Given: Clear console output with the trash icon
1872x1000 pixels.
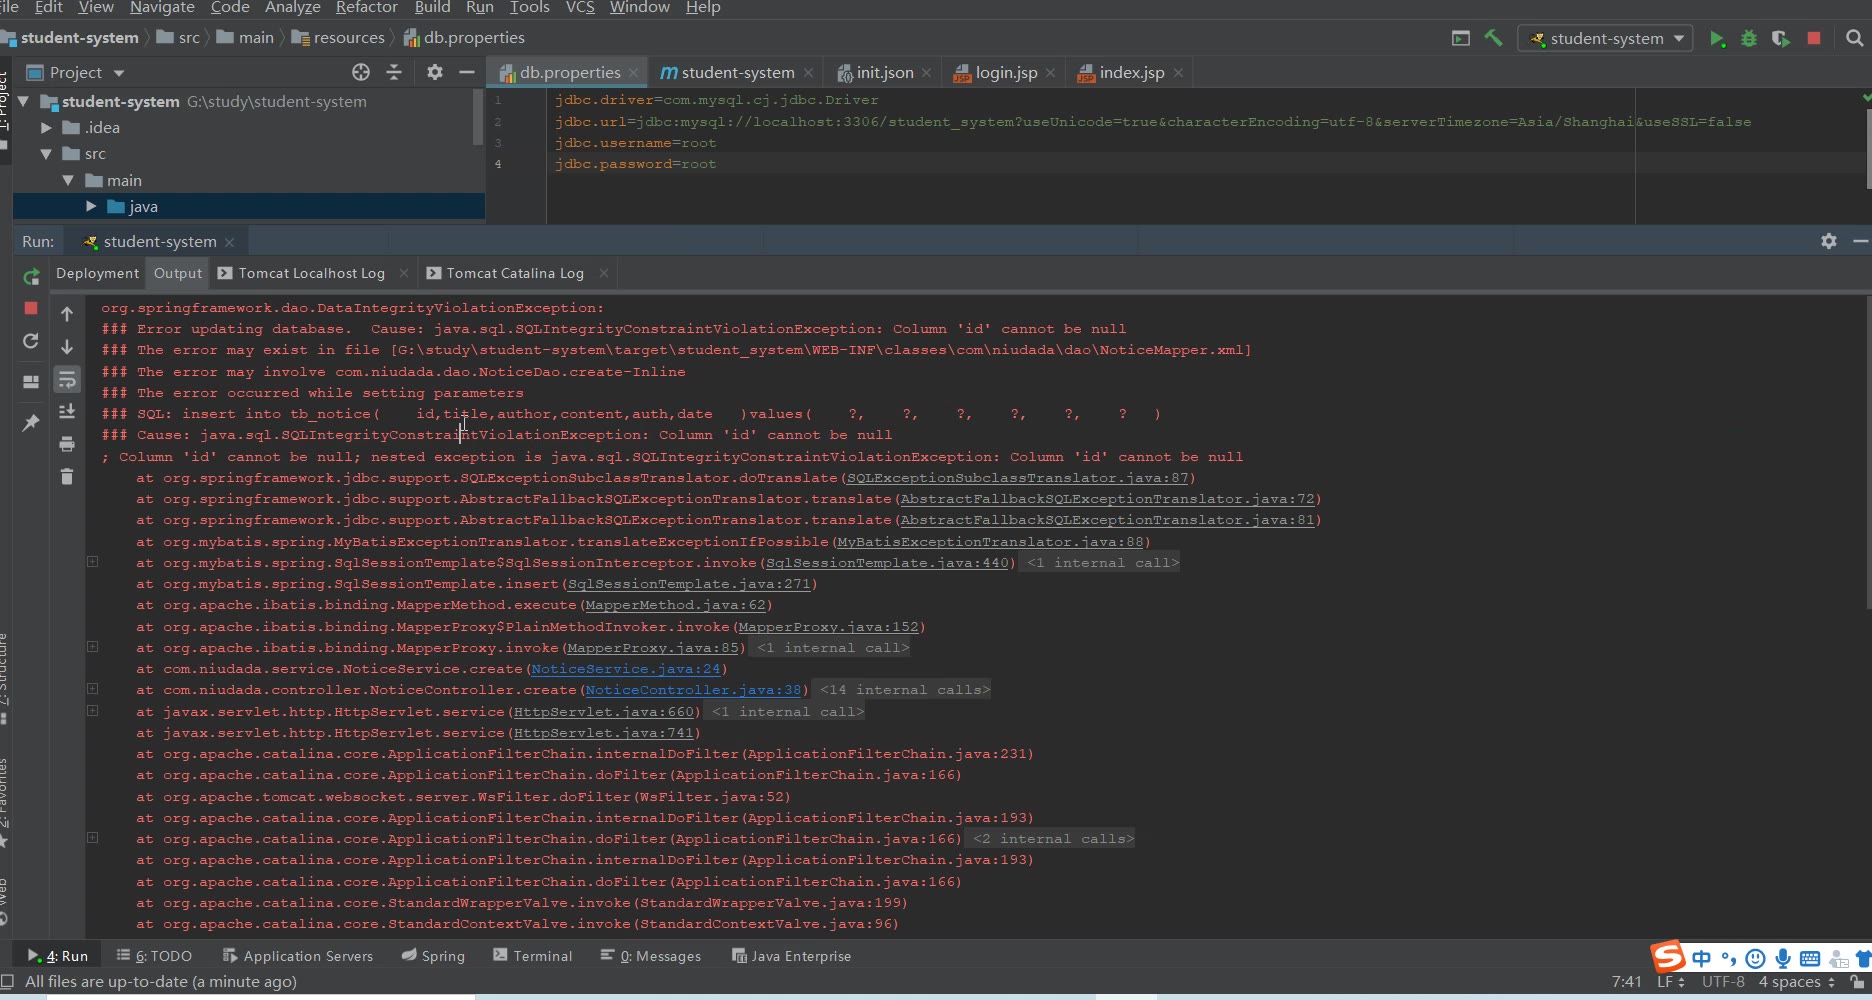Looking at the screenshot, I should point(67,476).
